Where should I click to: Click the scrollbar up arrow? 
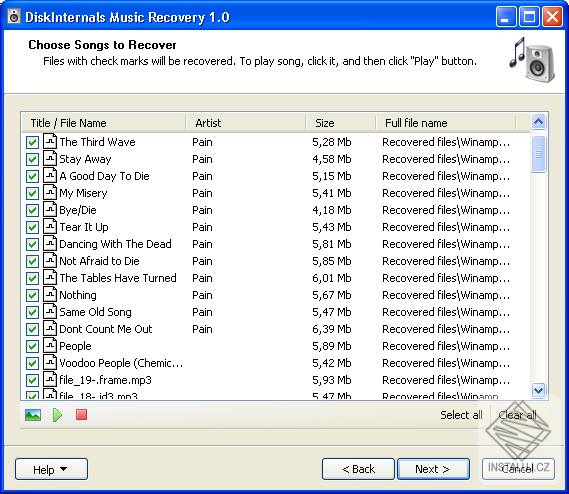click(x=539, y=121)
